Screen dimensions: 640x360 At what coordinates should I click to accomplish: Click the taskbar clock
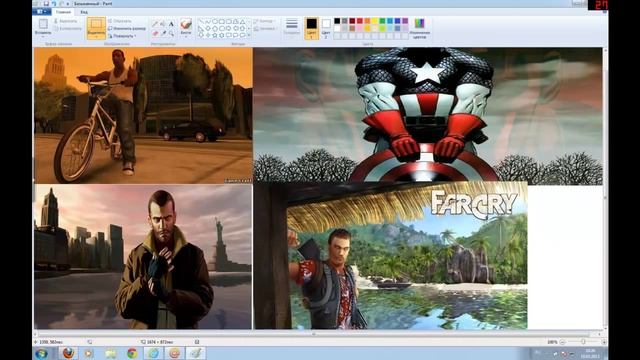[590, 353]
